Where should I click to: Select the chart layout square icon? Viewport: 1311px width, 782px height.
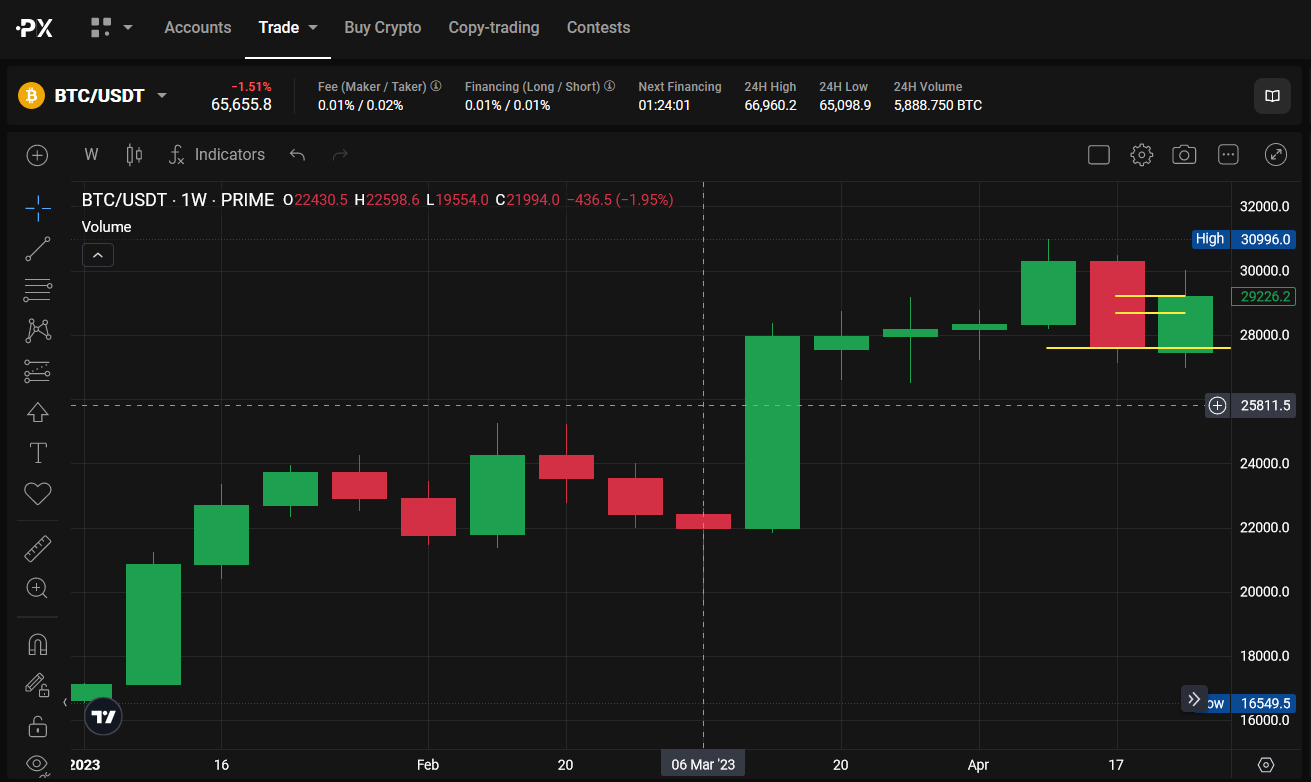click(1099, 155)
